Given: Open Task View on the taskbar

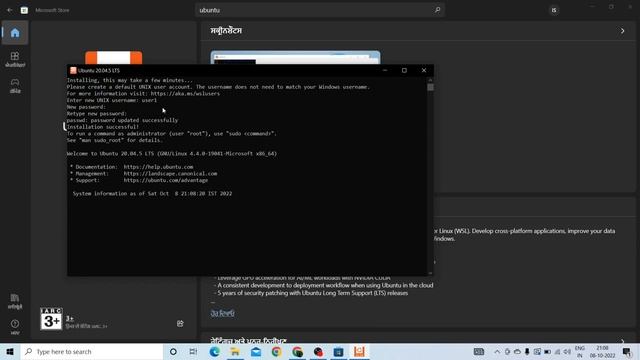Looking at the screenshot, I should [x=193, y=351].
